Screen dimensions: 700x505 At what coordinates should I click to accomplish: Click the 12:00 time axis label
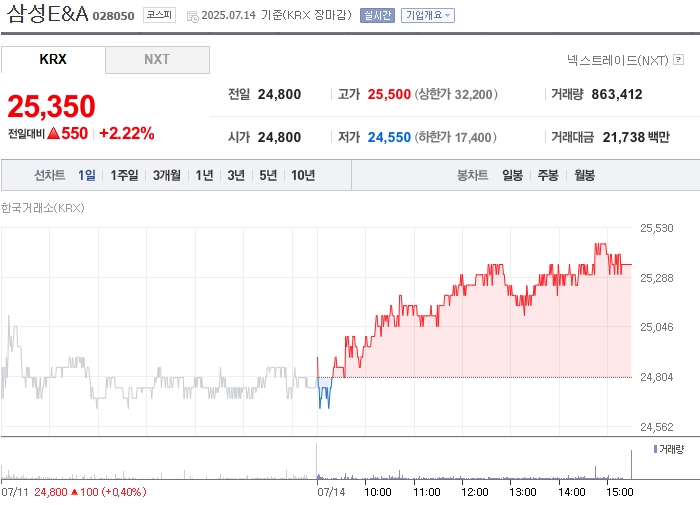pos(475,492)
